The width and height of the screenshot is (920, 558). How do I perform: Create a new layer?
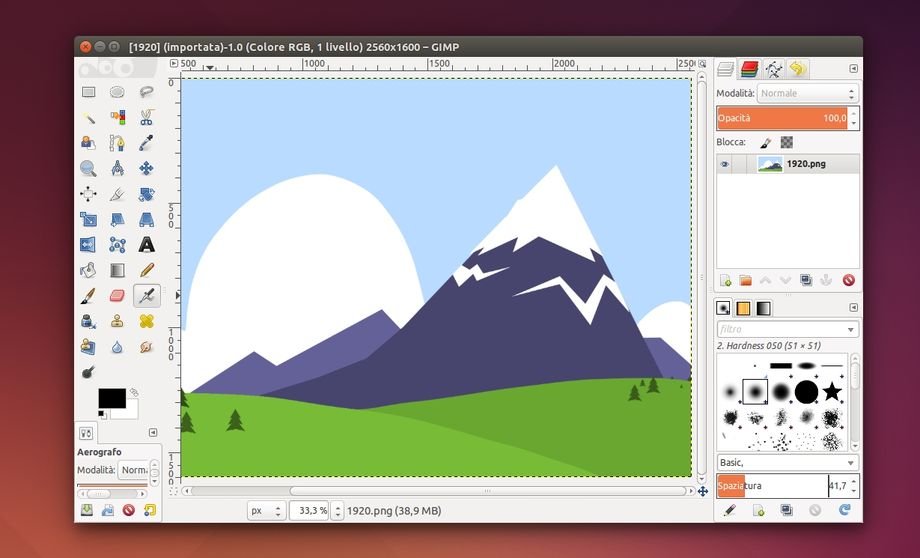point(726,280)
